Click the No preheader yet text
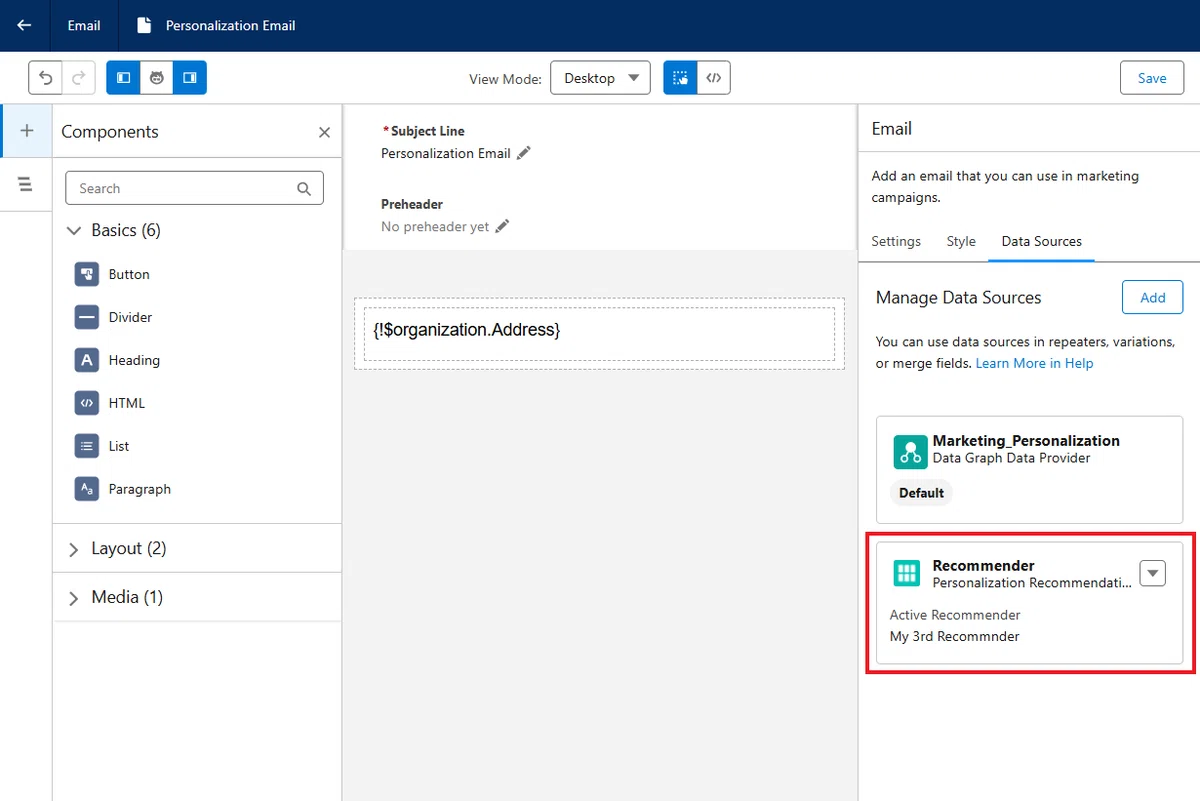Viewport: 1200px width, 801px height. (435, 227)
